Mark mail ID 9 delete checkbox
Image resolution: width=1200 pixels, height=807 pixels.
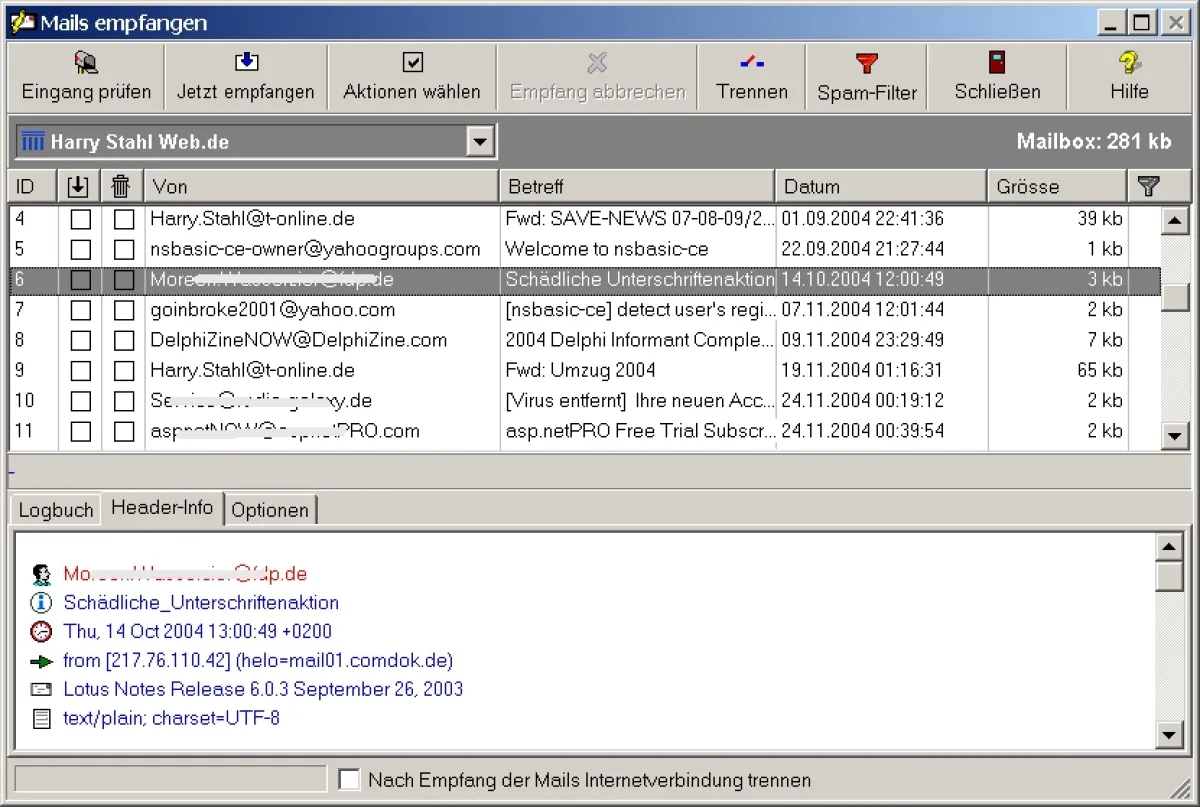(123, 371)
